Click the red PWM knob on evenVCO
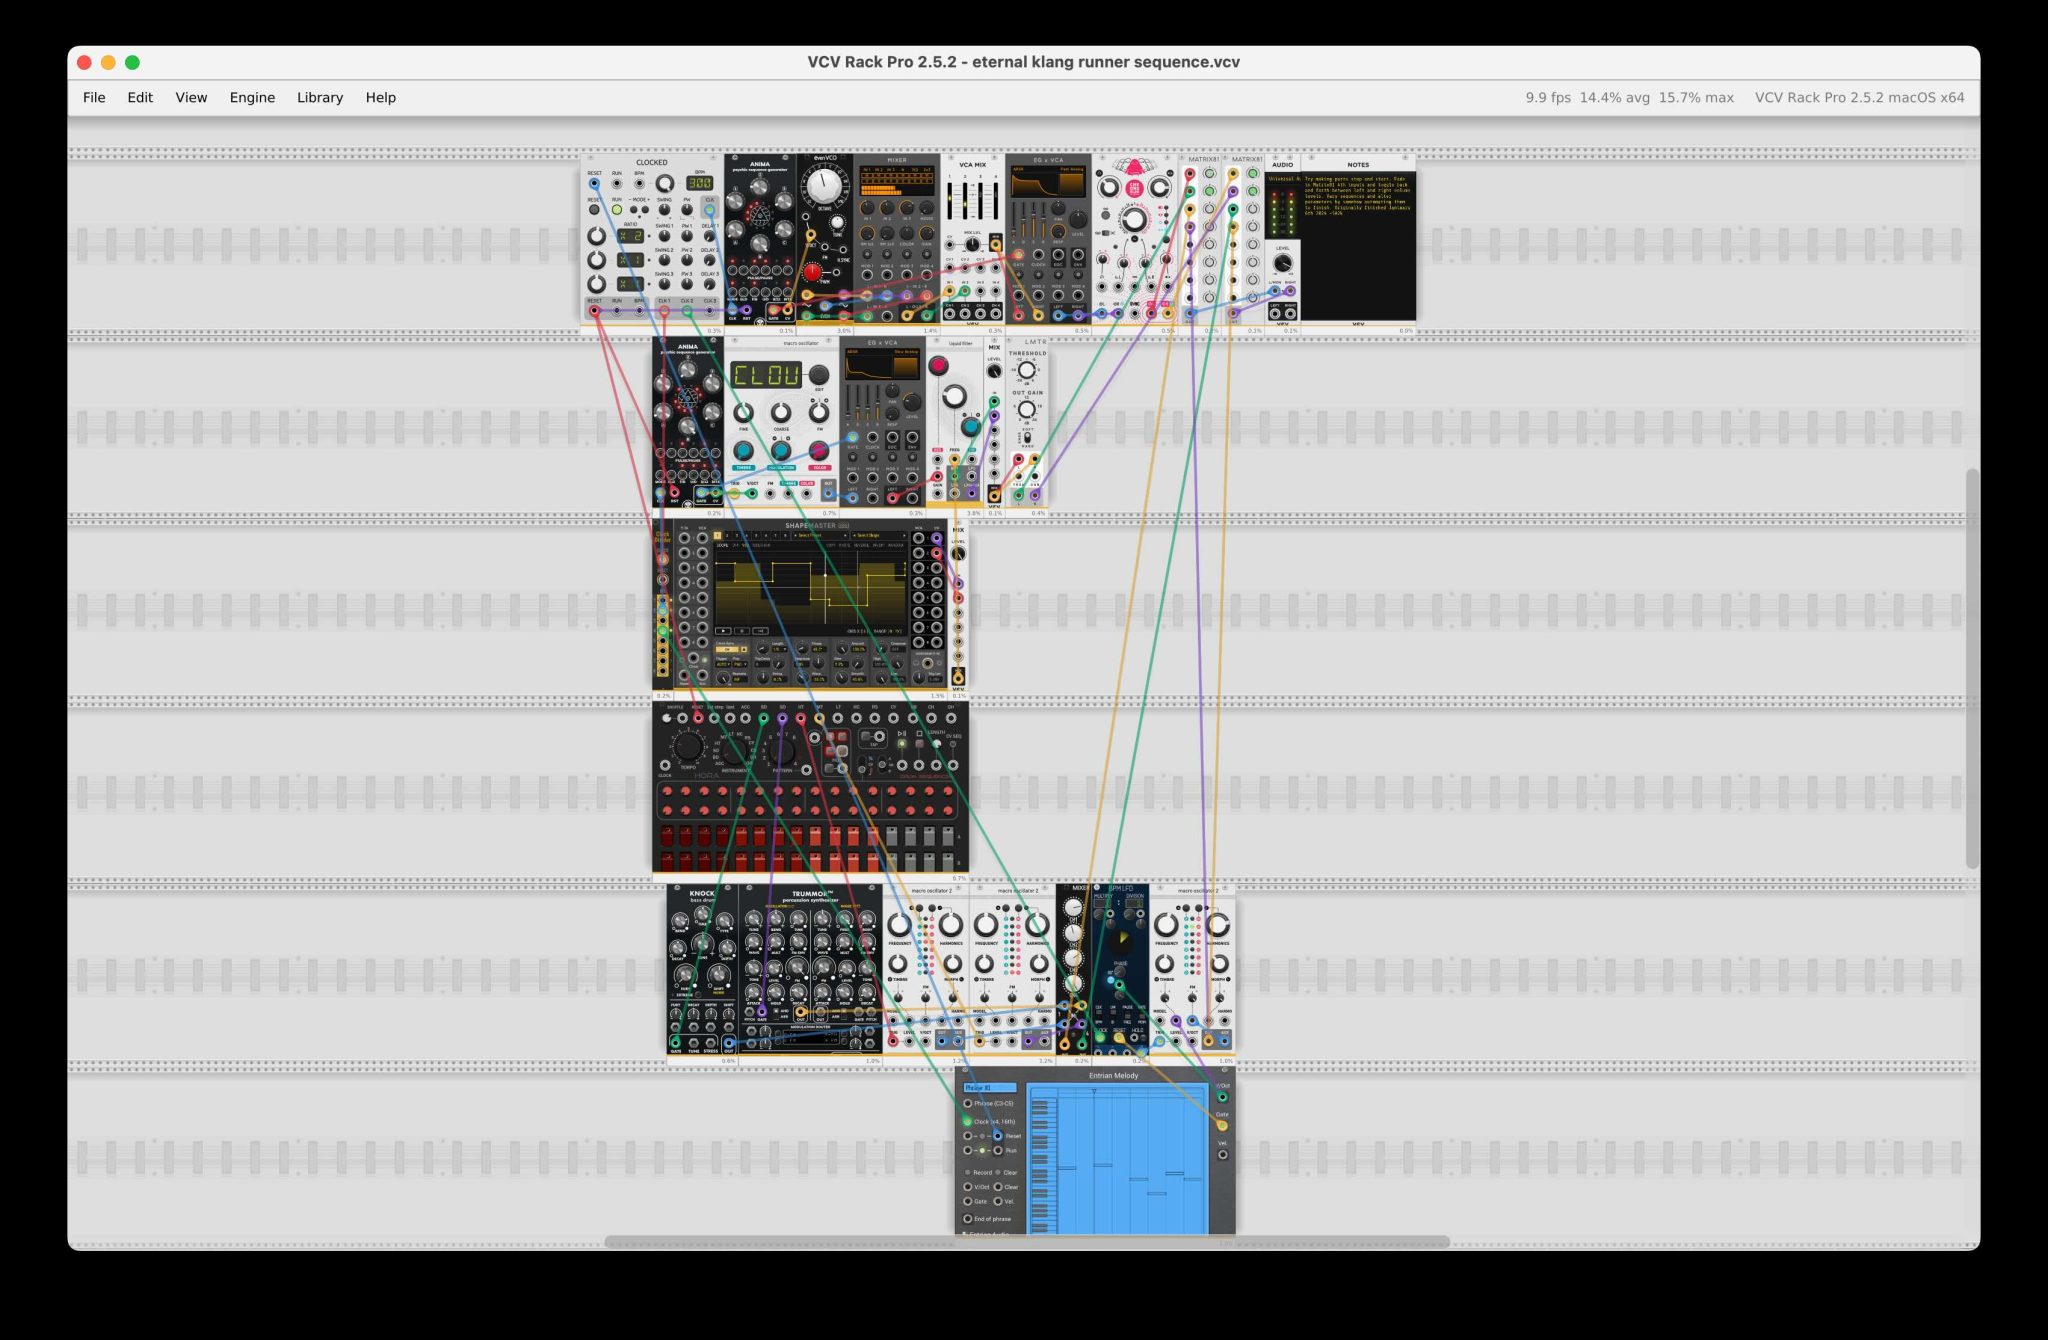This screenshot has height=1340, width=2048. pyautogui.click(x=812, y=272)
